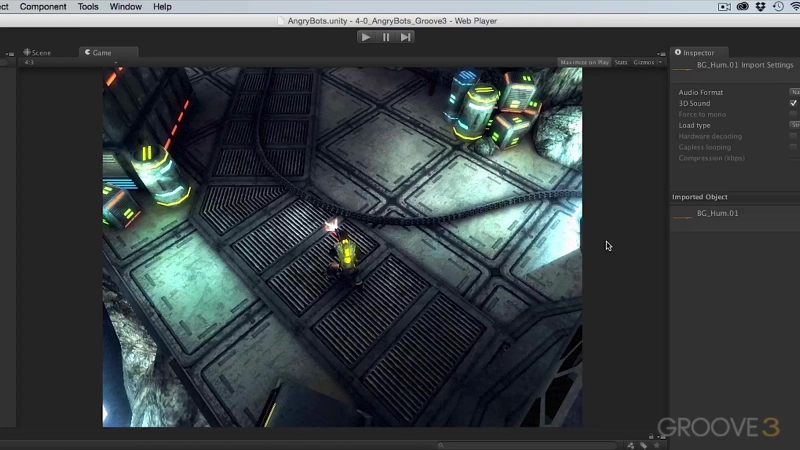This screenshot has height=450, width=800.
Task: Open the bottom panel options menu
Action: (x=662, y=437)
